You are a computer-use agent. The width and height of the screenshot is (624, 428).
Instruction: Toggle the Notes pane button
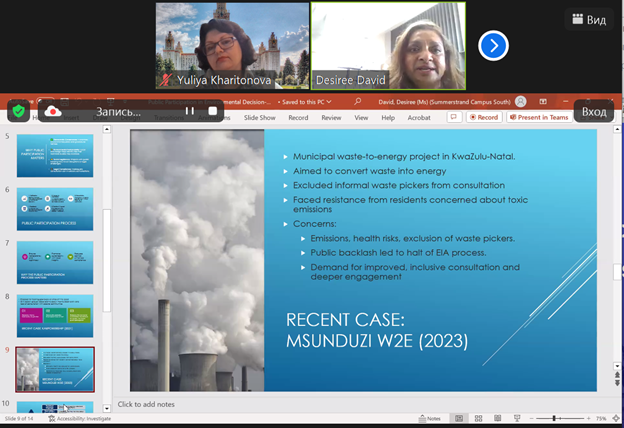[x=430, y=418]
